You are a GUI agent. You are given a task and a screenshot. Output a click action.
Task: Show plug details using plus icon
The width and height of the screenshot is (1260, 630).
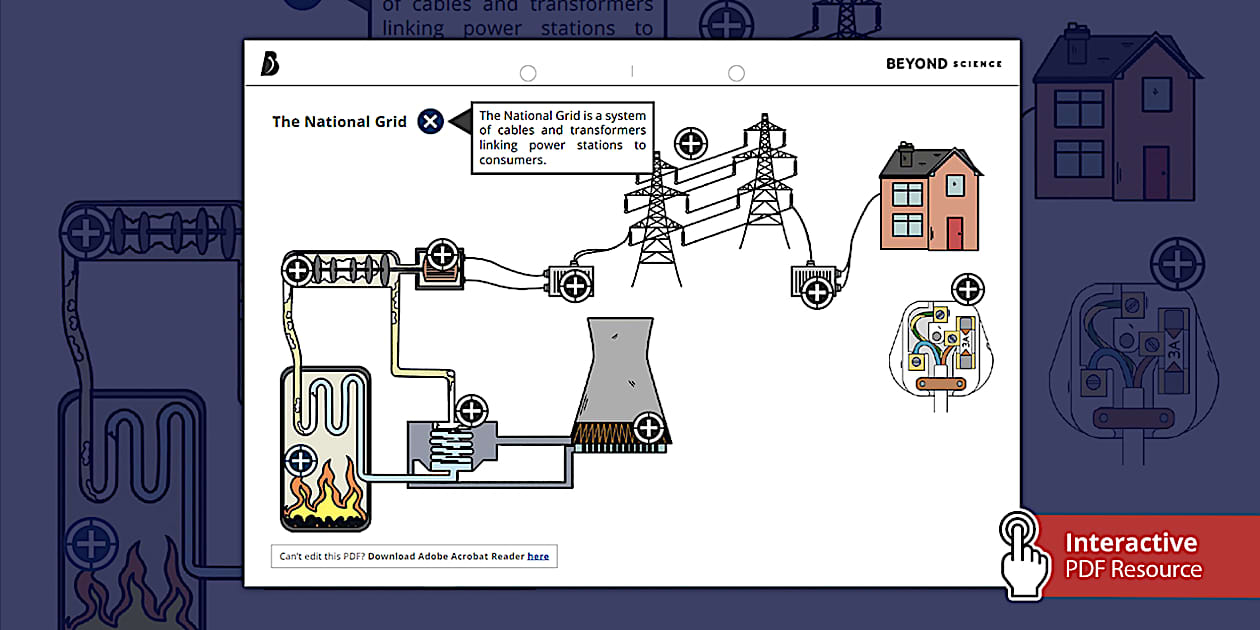tap(967, 290)
